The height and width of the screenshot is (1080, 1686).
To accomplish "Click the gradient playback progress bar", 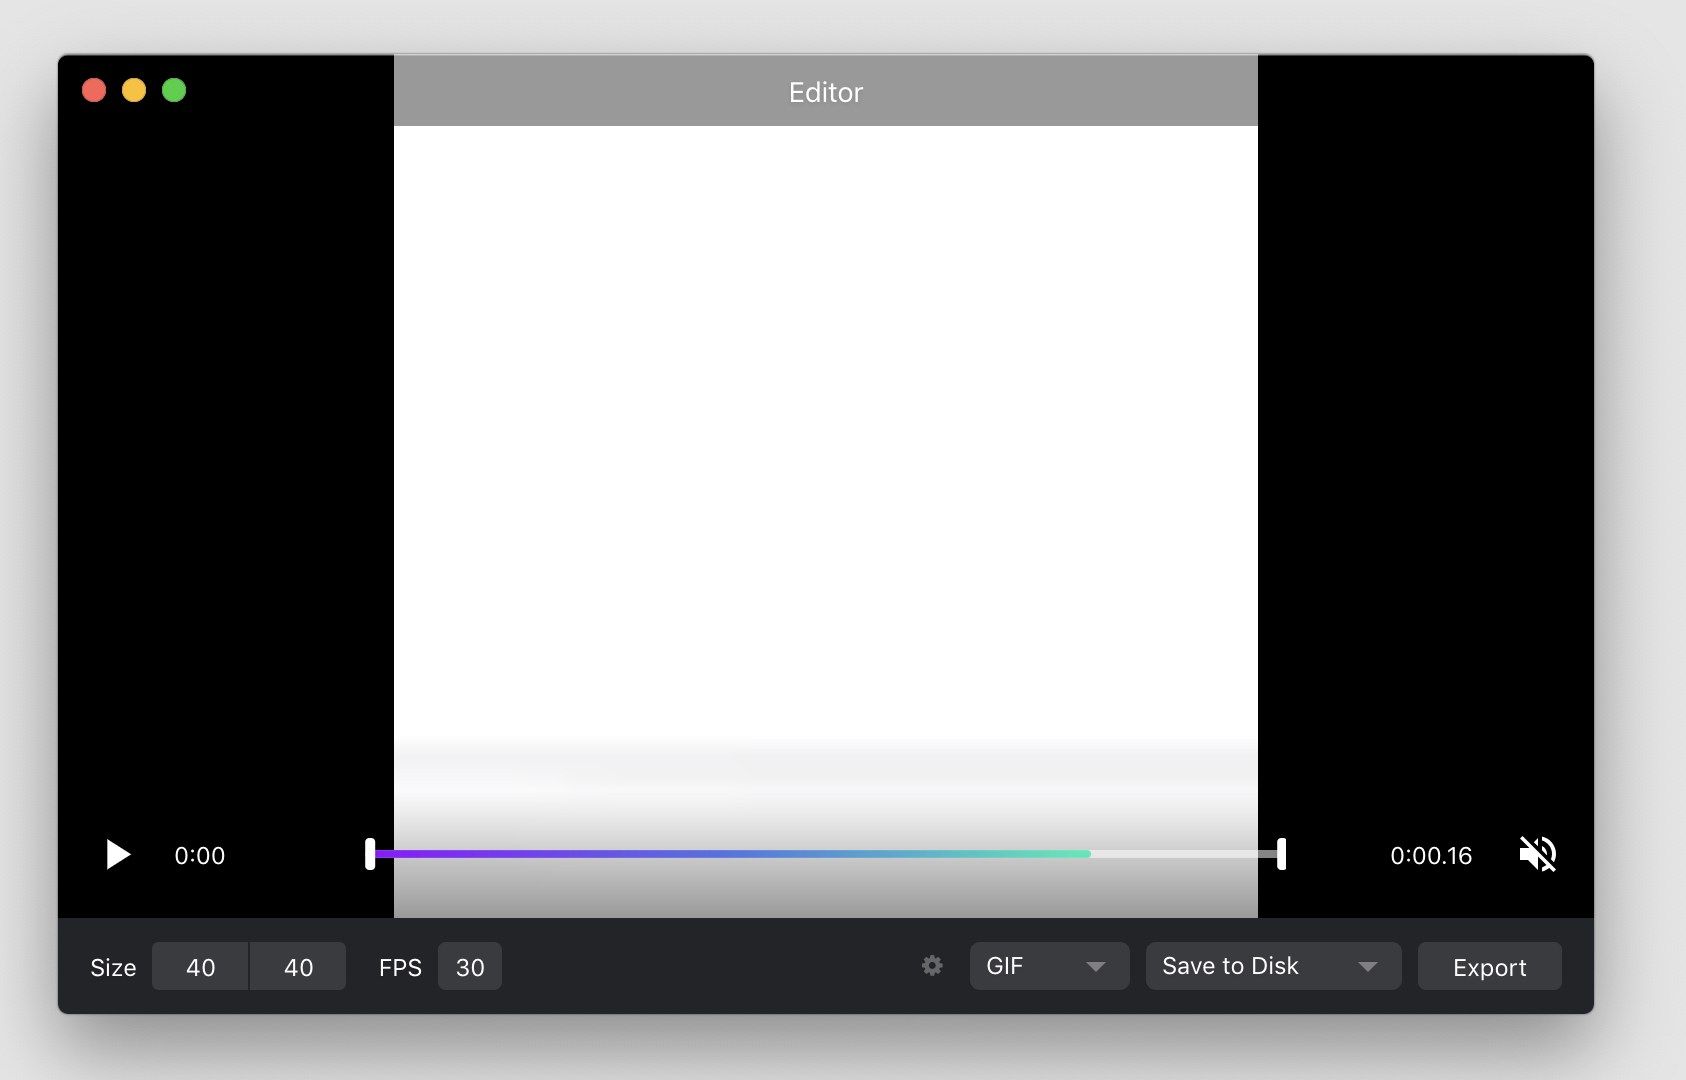I will [732, 854].
